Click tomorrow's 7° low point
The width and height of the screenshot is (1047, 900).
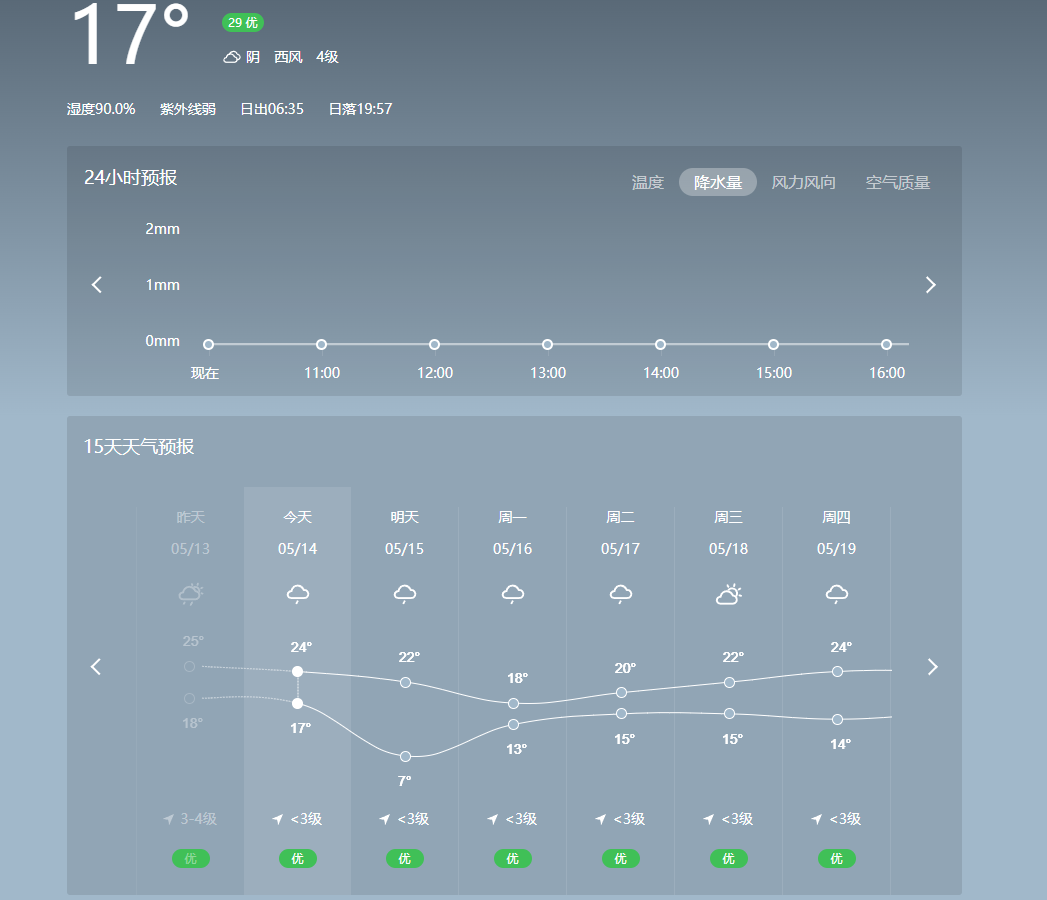(405, 756)
